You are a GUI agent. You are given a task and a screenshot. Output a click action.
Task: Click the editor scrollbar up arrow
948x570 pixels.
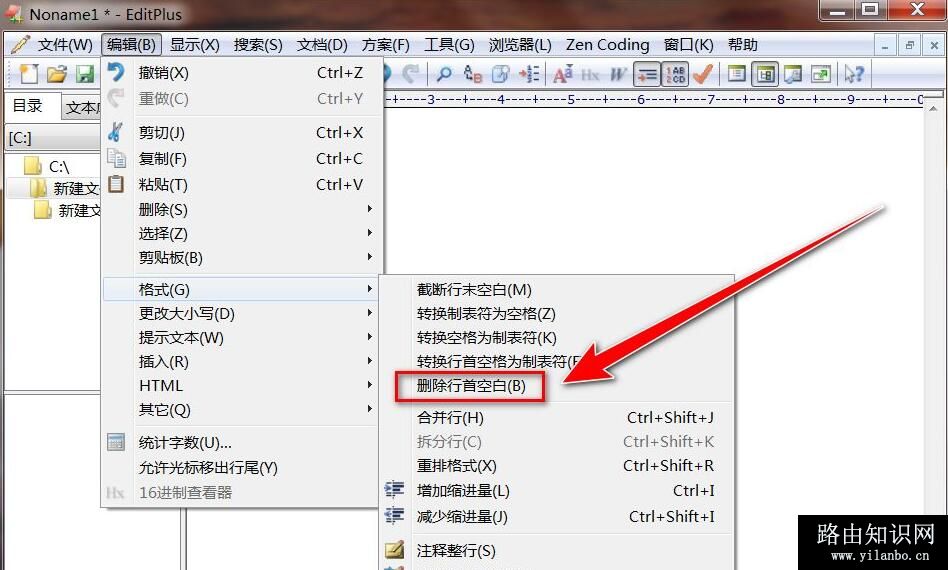point(933,109)
